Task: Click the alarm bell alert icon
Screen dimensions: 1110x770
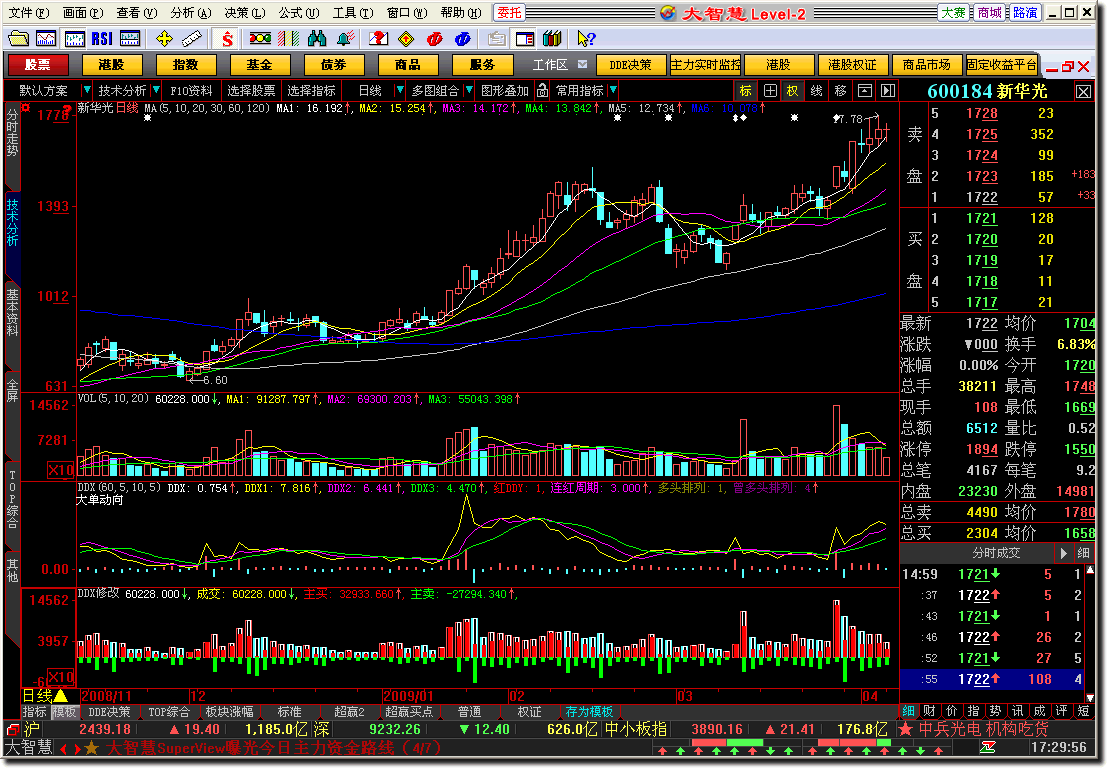Action: coord(345,39)
